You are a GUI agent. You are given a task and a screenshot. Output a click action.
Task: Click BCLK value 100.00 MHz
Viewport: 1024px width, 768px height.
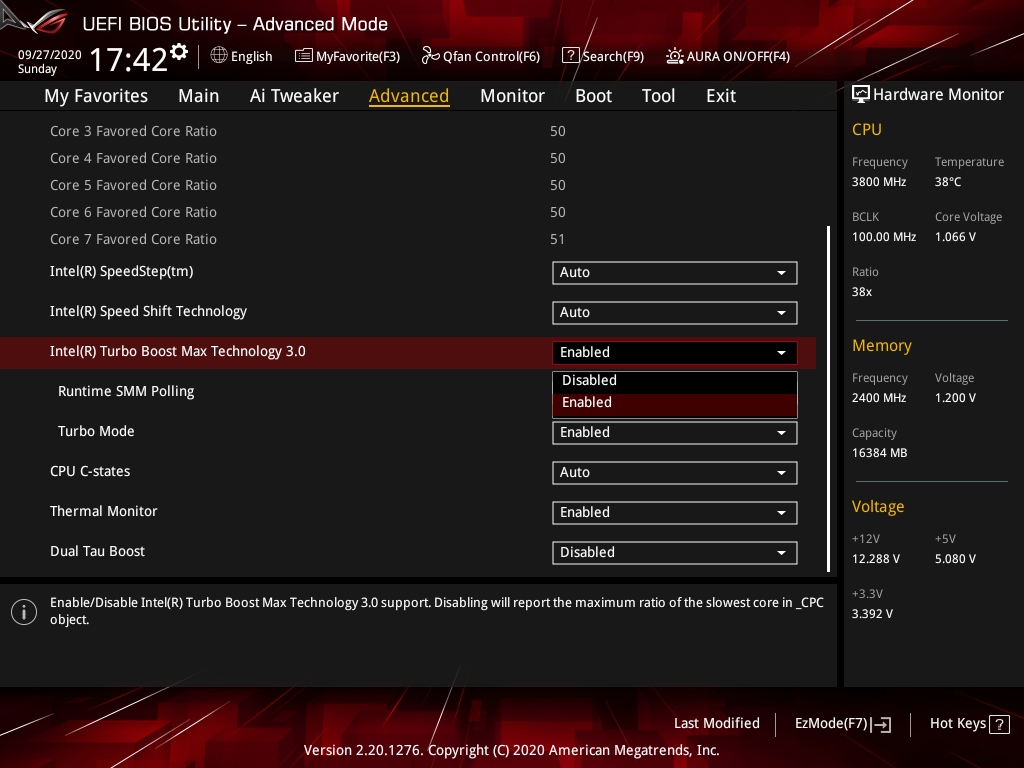coord(884,236)
